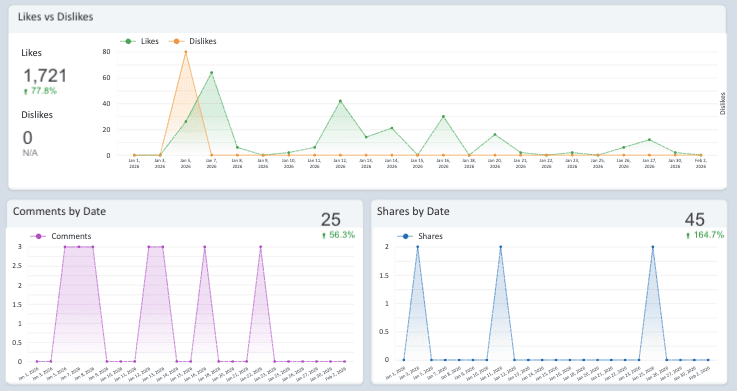737x391 pixels.
Task: Click the 164.7% shares change value
Action: point(709,235)
